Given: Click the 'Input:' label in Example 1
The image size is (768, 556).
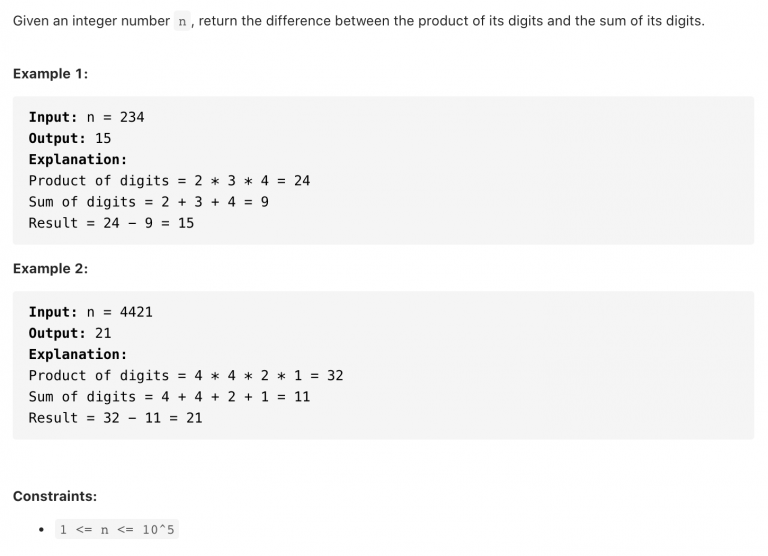Looking at the screenshot, I should point(53,118).
